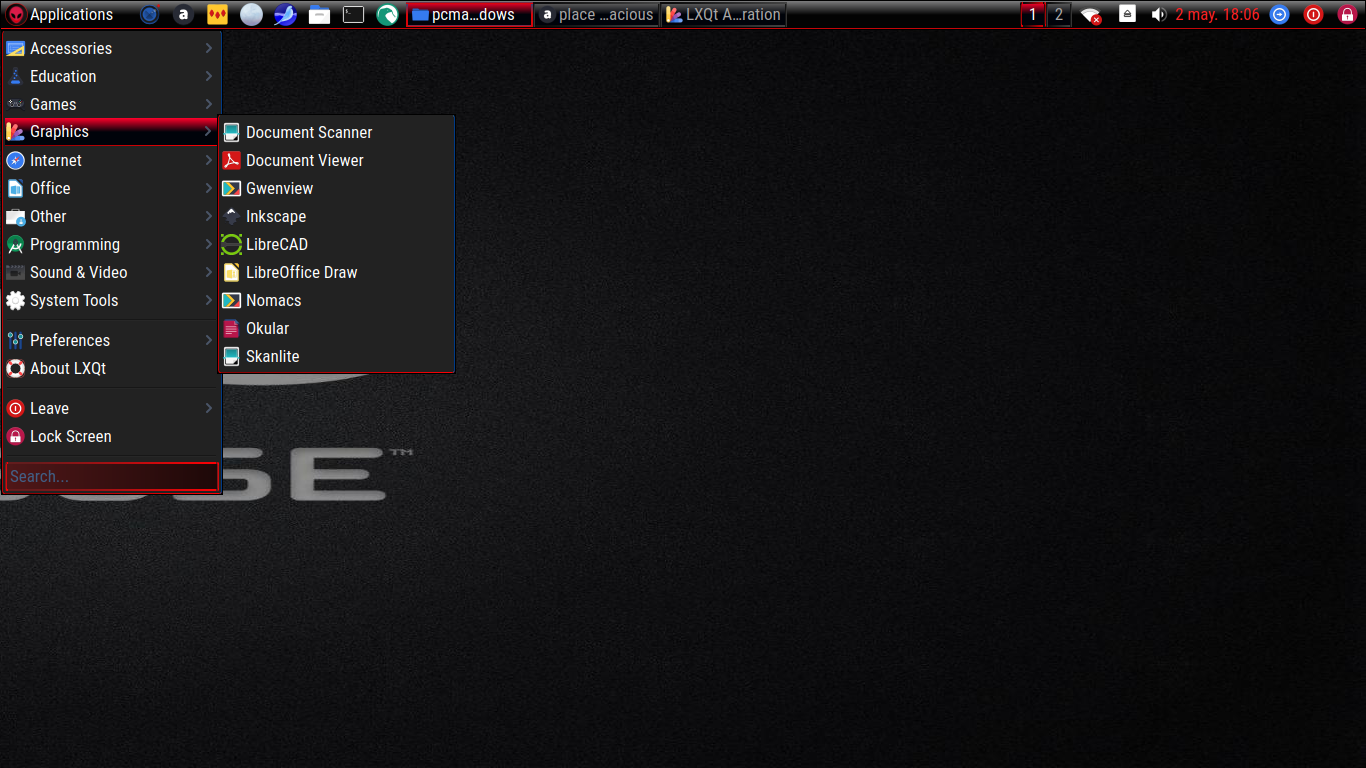
Task: Expand the Education category
Action: coord(111,76)
